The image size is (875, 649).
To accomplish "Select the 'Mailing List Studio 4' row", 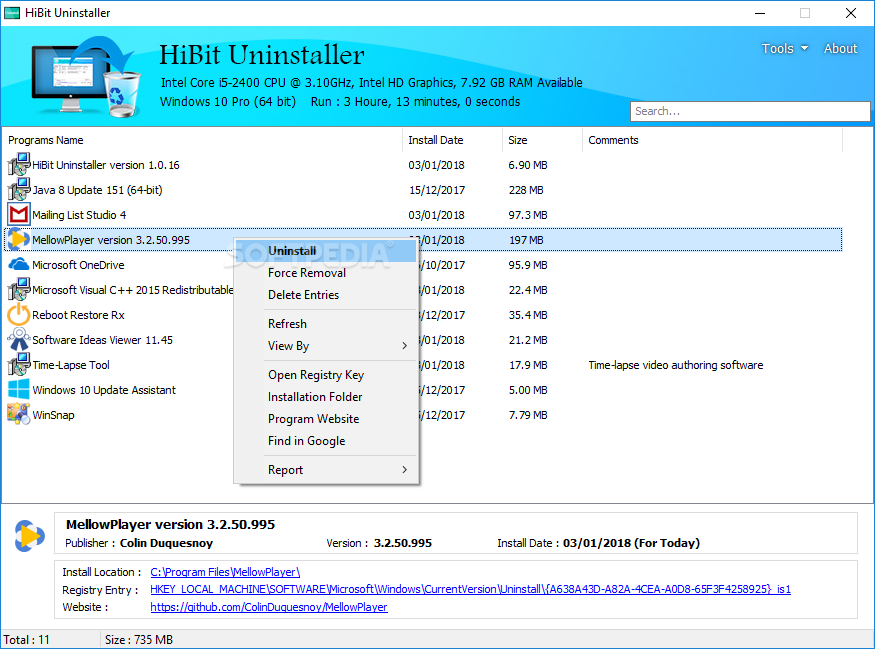I will (423, 215).
